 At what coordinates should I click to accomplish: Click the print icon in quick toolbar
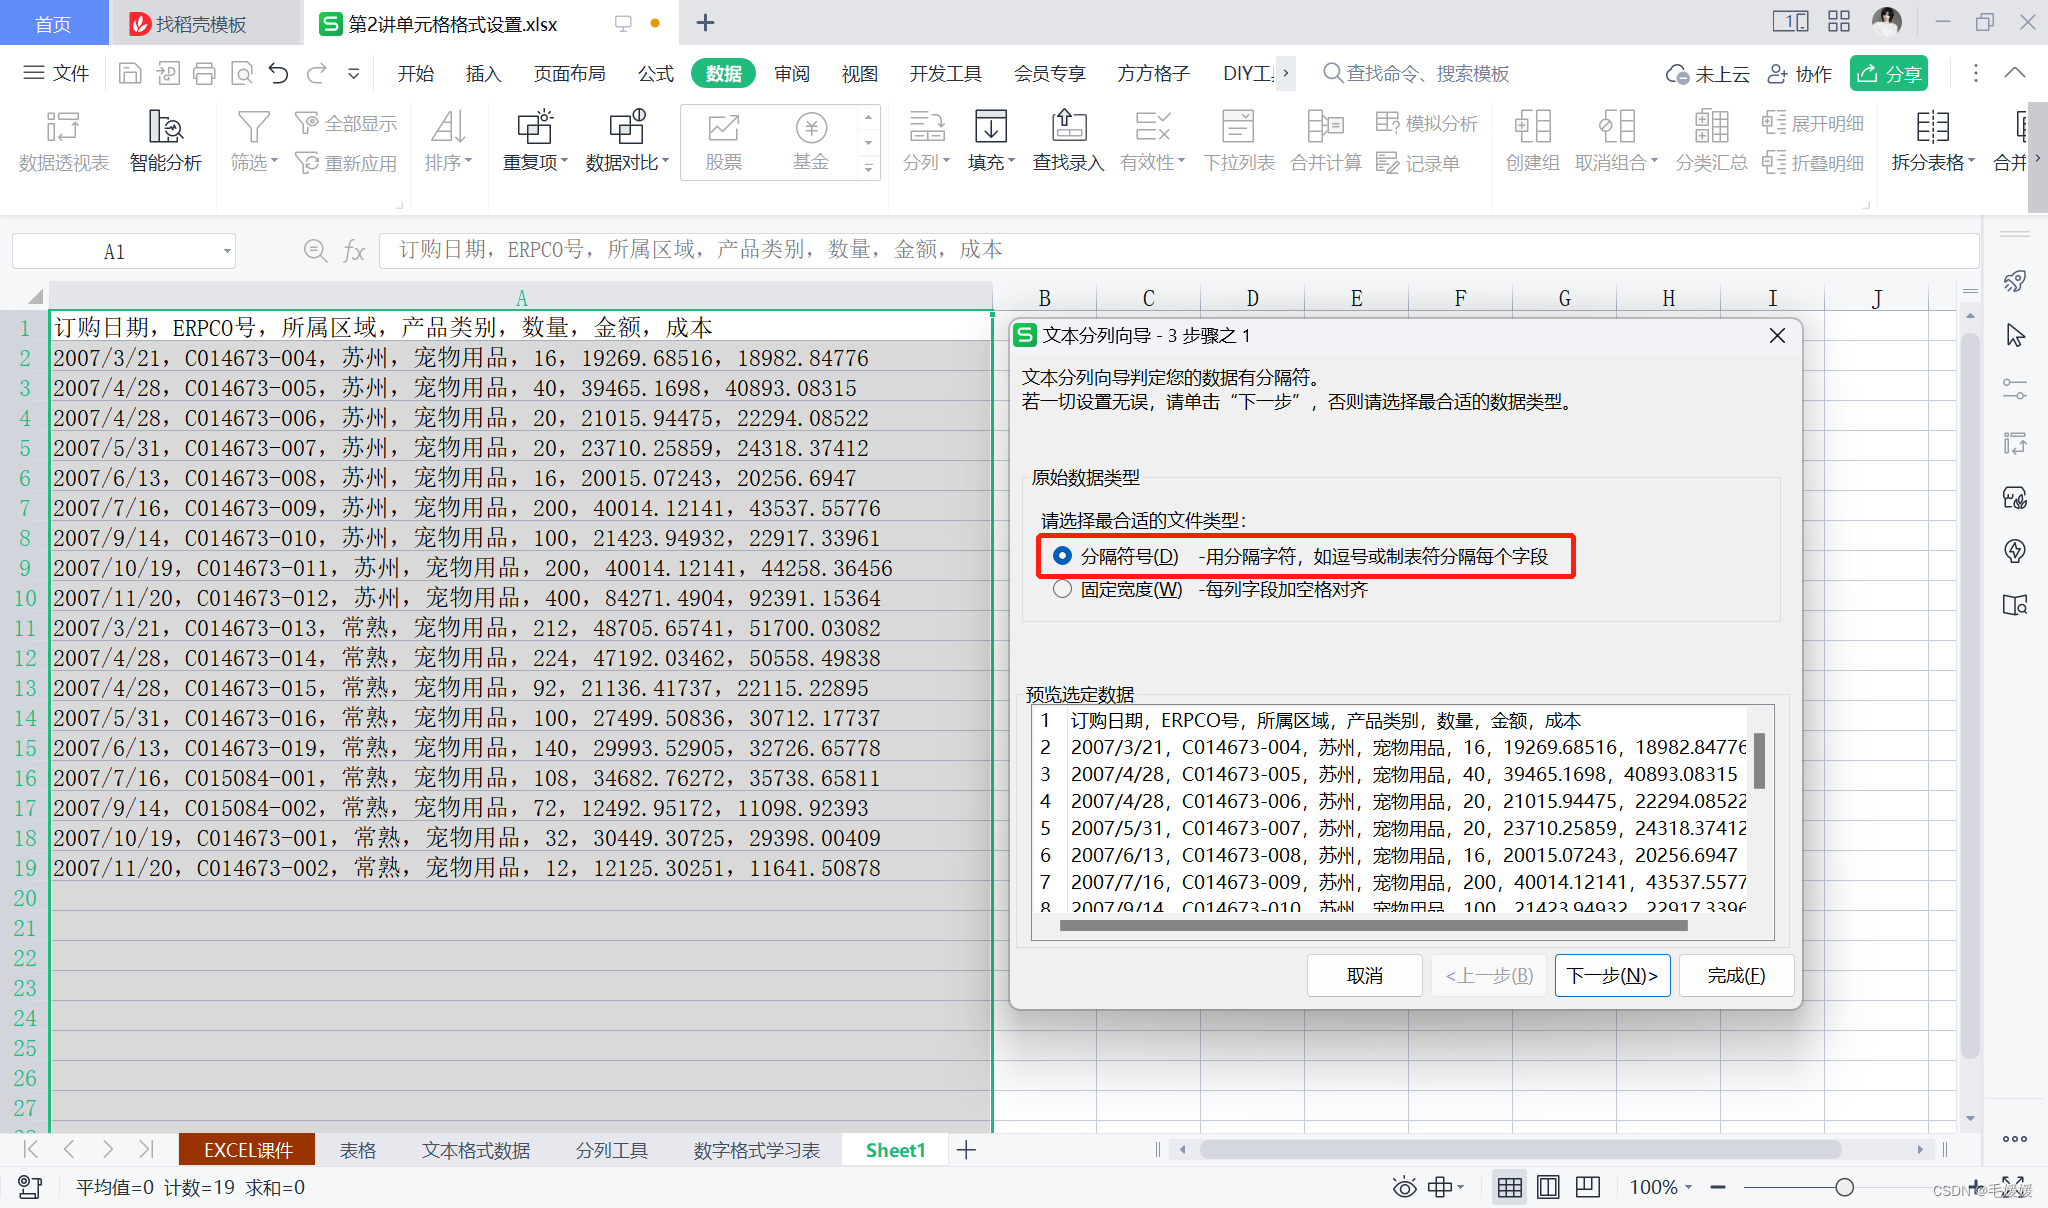point(204,73)
